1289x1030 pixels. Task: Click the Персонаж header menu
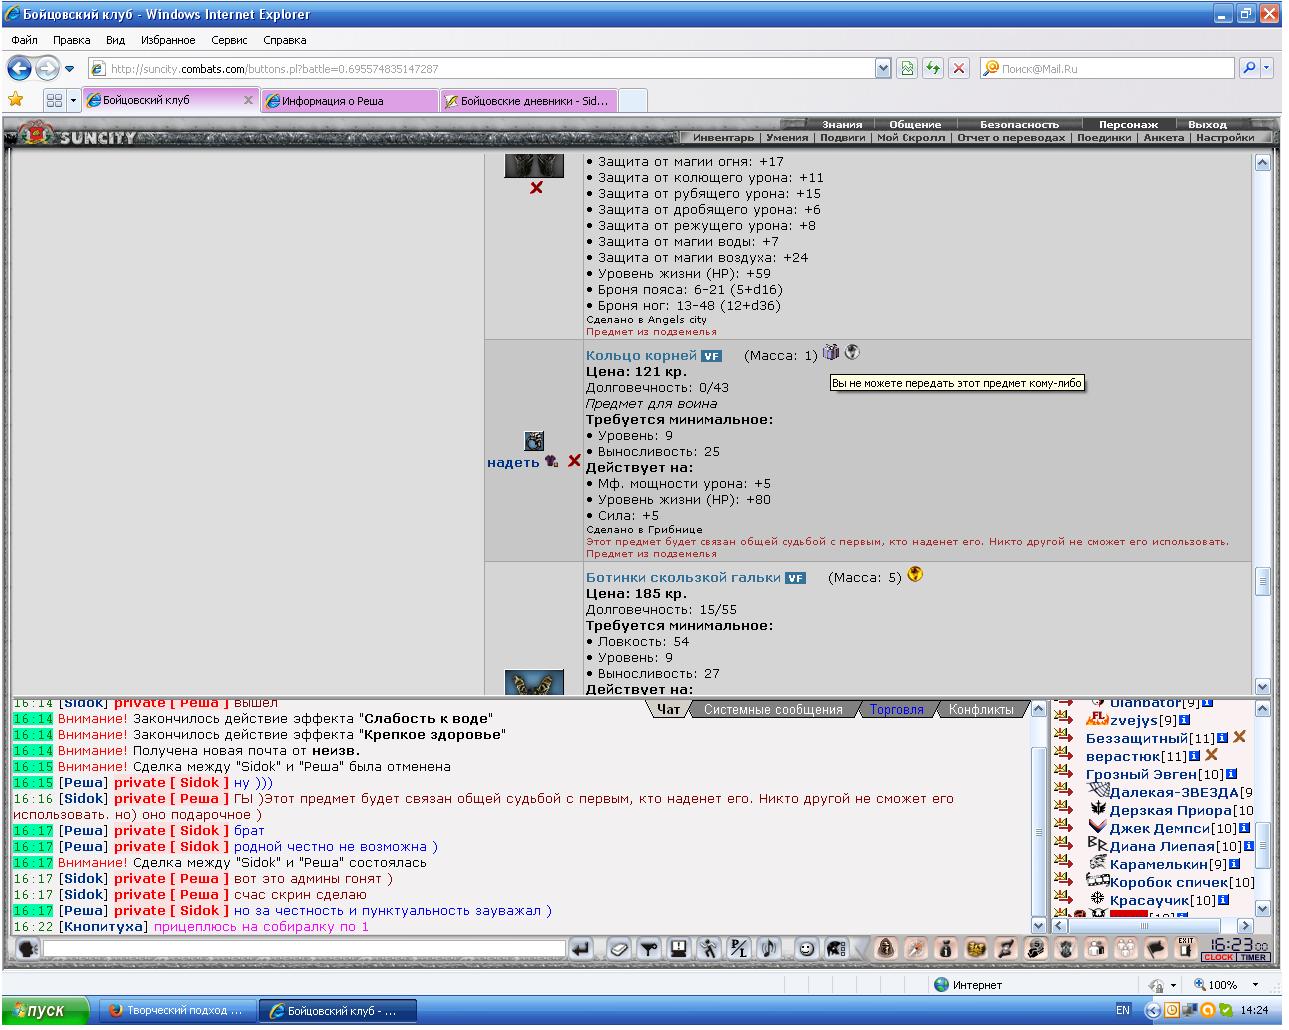click(1128, 125)
